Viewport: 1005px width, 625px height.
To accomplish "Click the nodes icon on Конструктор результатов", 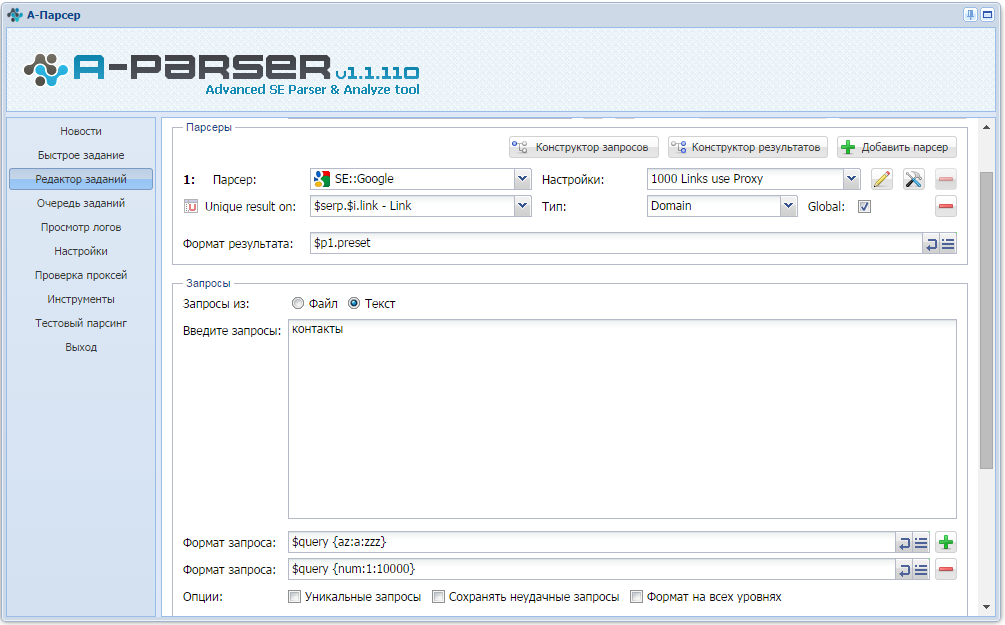I will click(x=678, y=147).
